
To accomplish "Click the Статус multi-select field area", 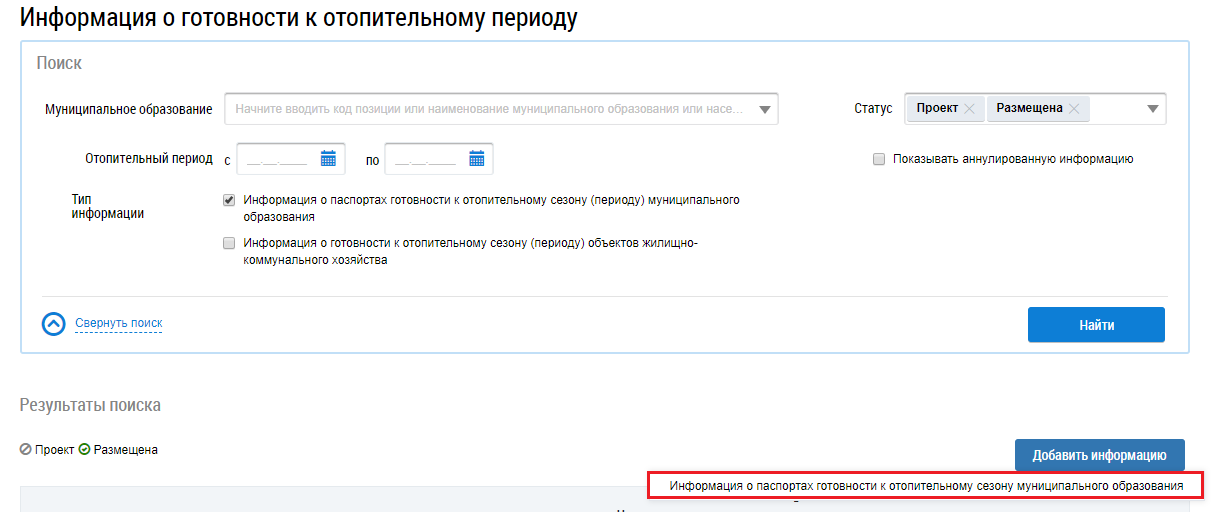I will 1035,109.
